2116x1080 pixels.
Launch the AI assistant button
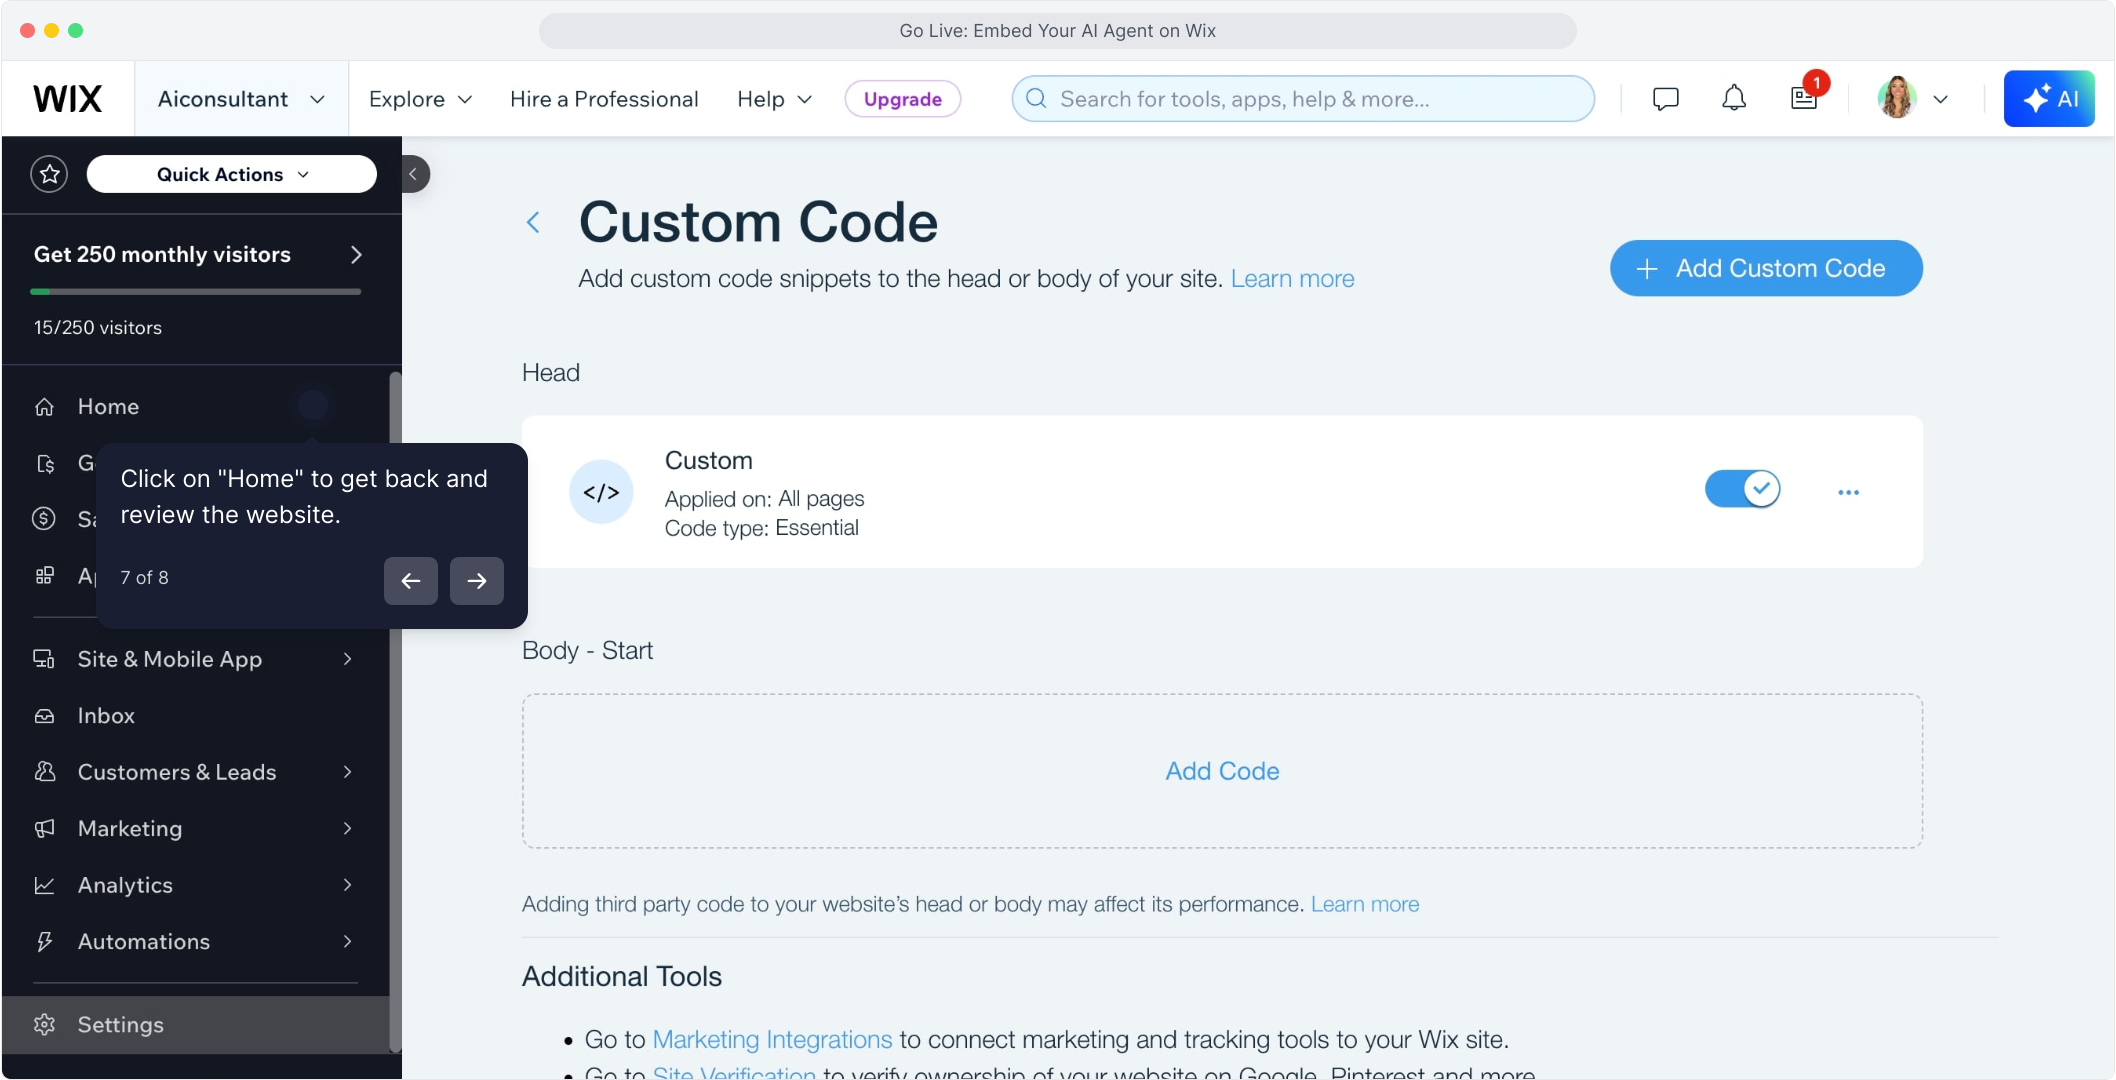[2049, 99]
